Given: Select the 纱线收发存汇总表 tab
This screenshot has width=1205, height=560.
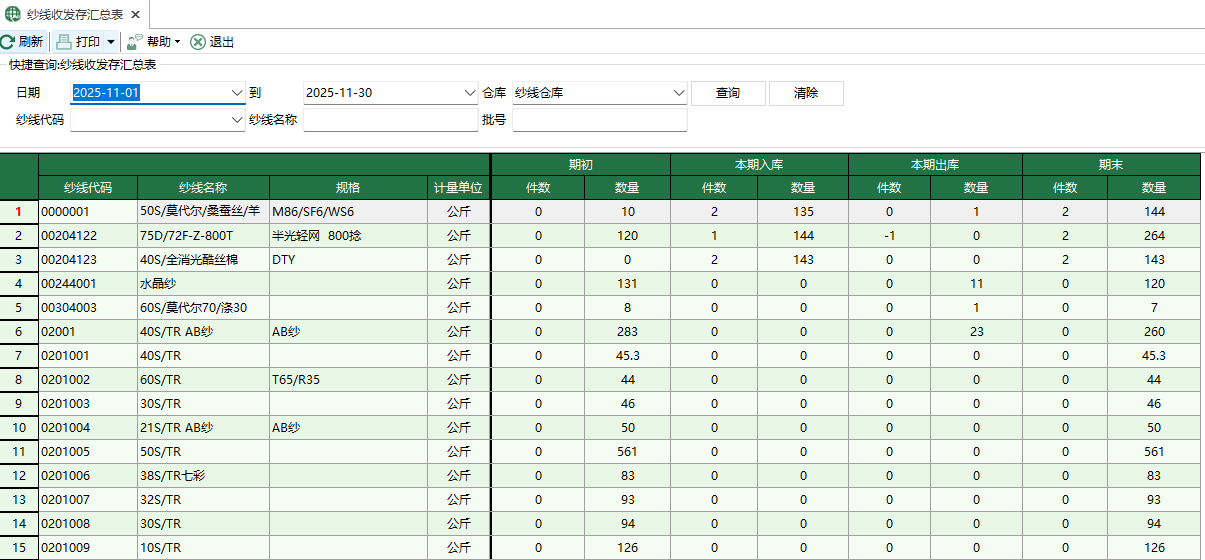Looking at the screenshot, I should (70, 14).
